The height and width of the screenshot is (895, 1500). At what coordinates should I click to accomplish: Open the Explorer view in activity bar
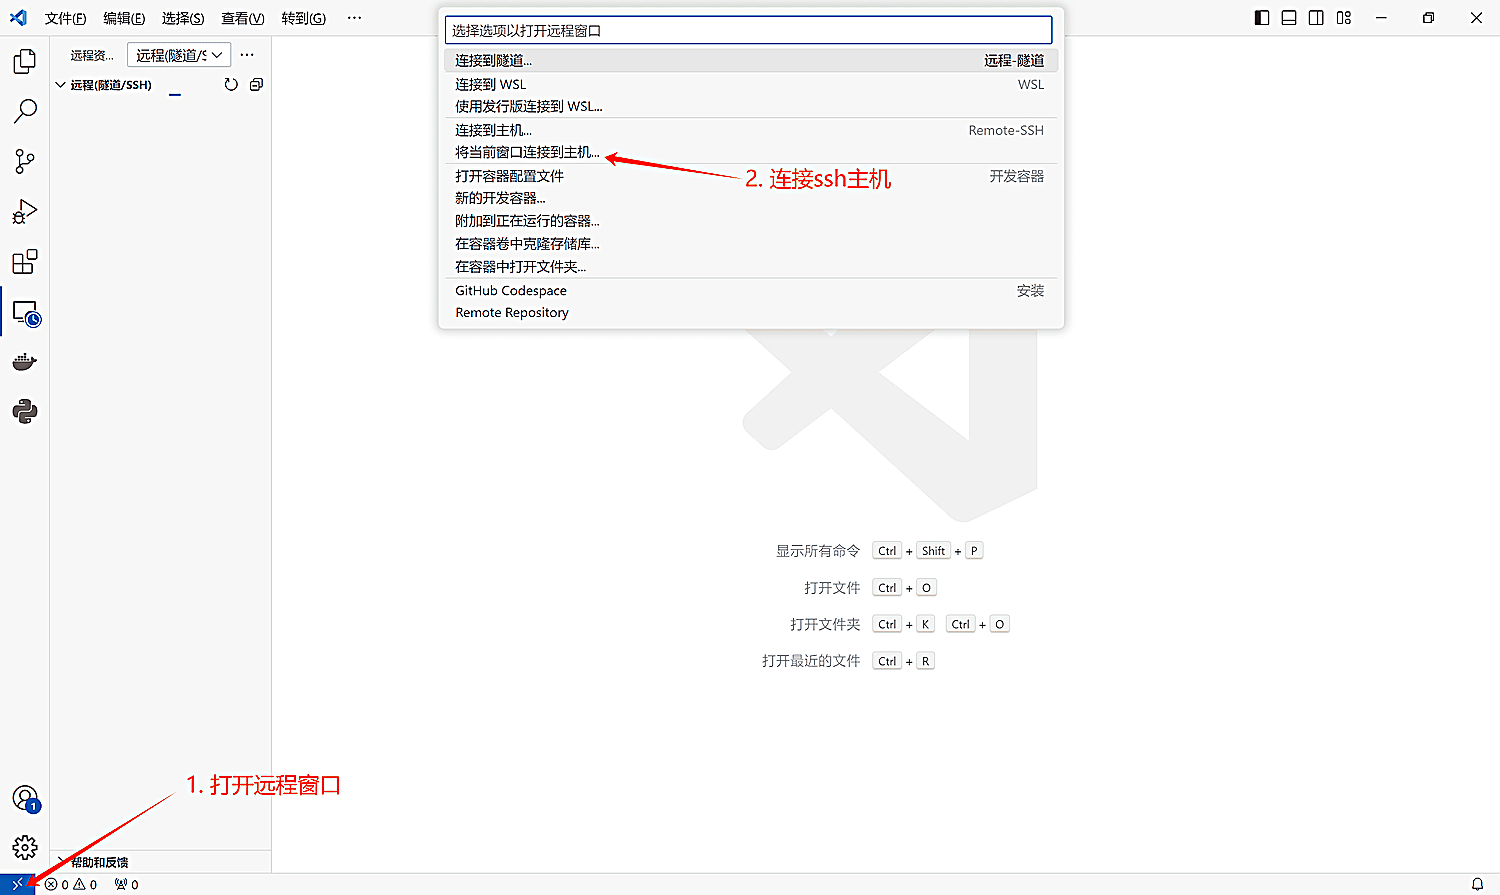pos(25,62)
